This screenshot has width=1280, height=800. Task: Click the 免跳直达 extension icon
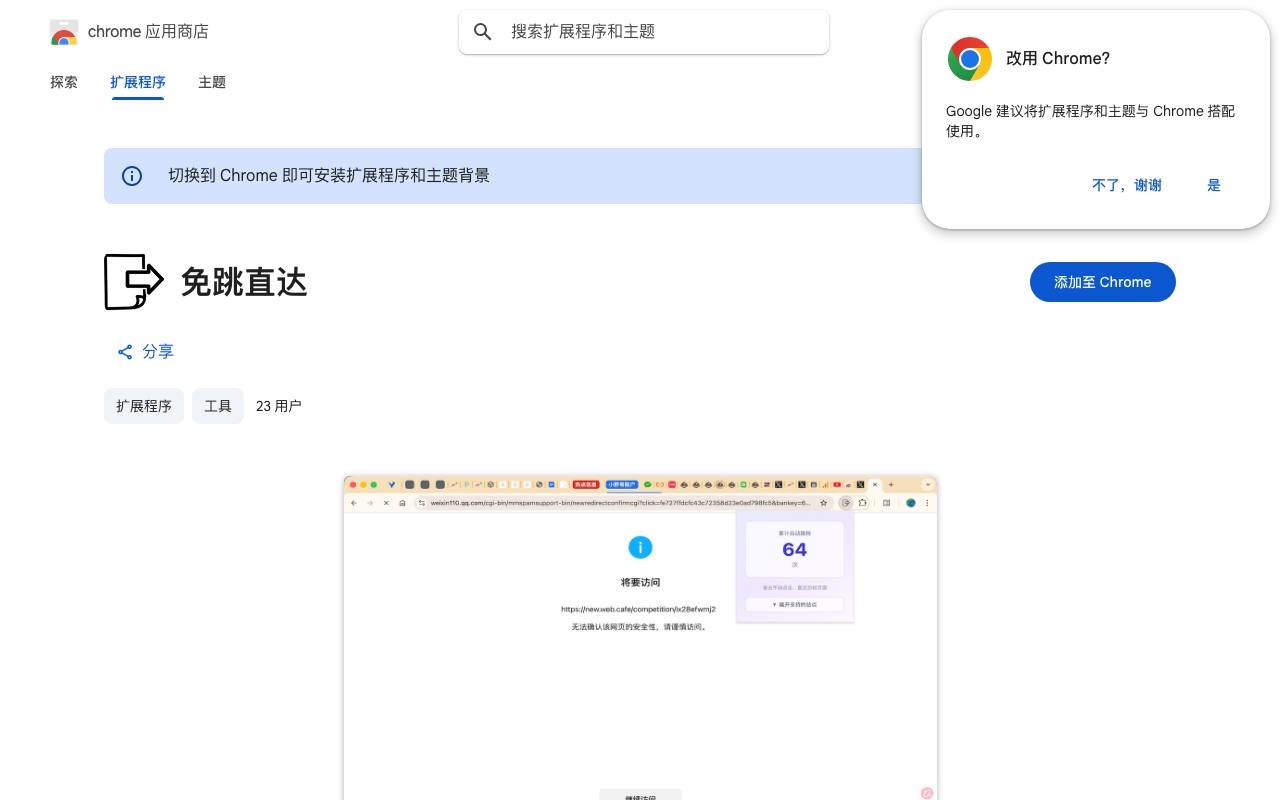tap(134, 282)
